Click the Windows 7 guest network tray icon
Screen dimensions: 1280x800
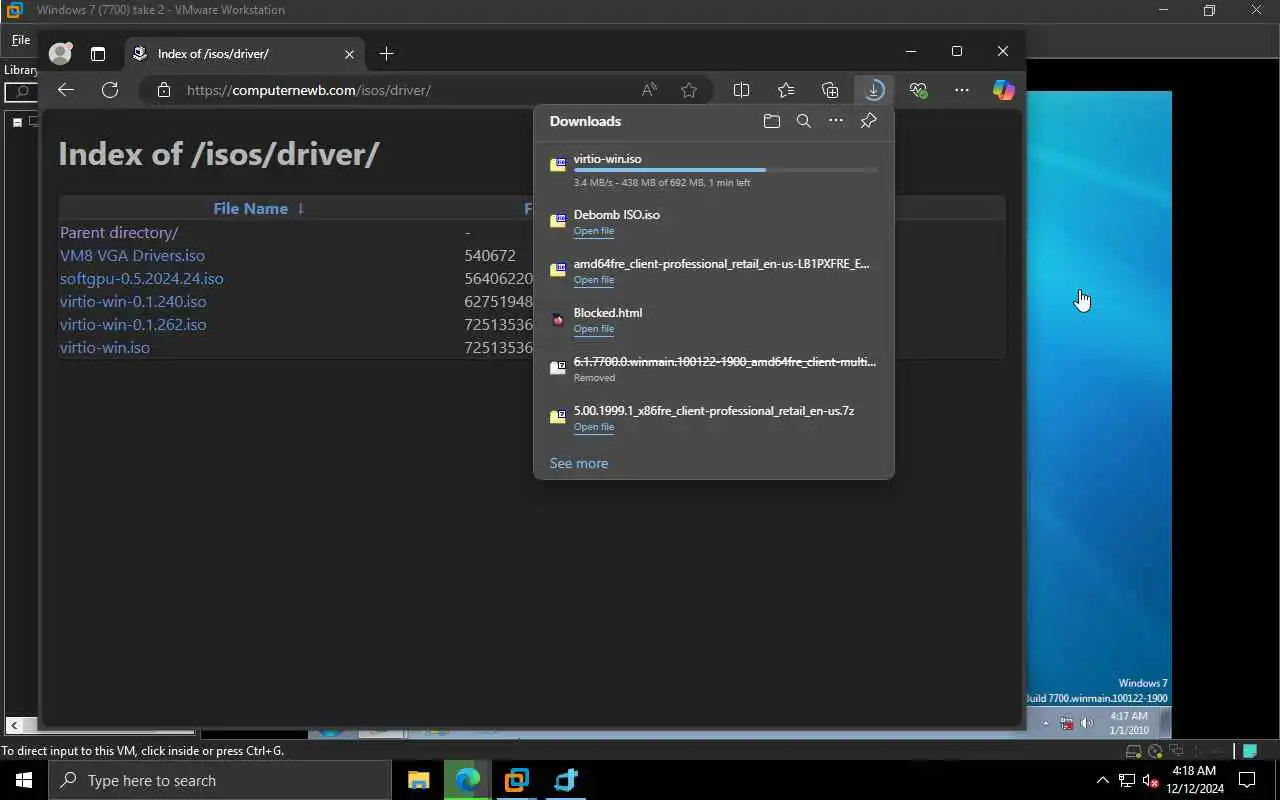click(x=1067, y=723)
